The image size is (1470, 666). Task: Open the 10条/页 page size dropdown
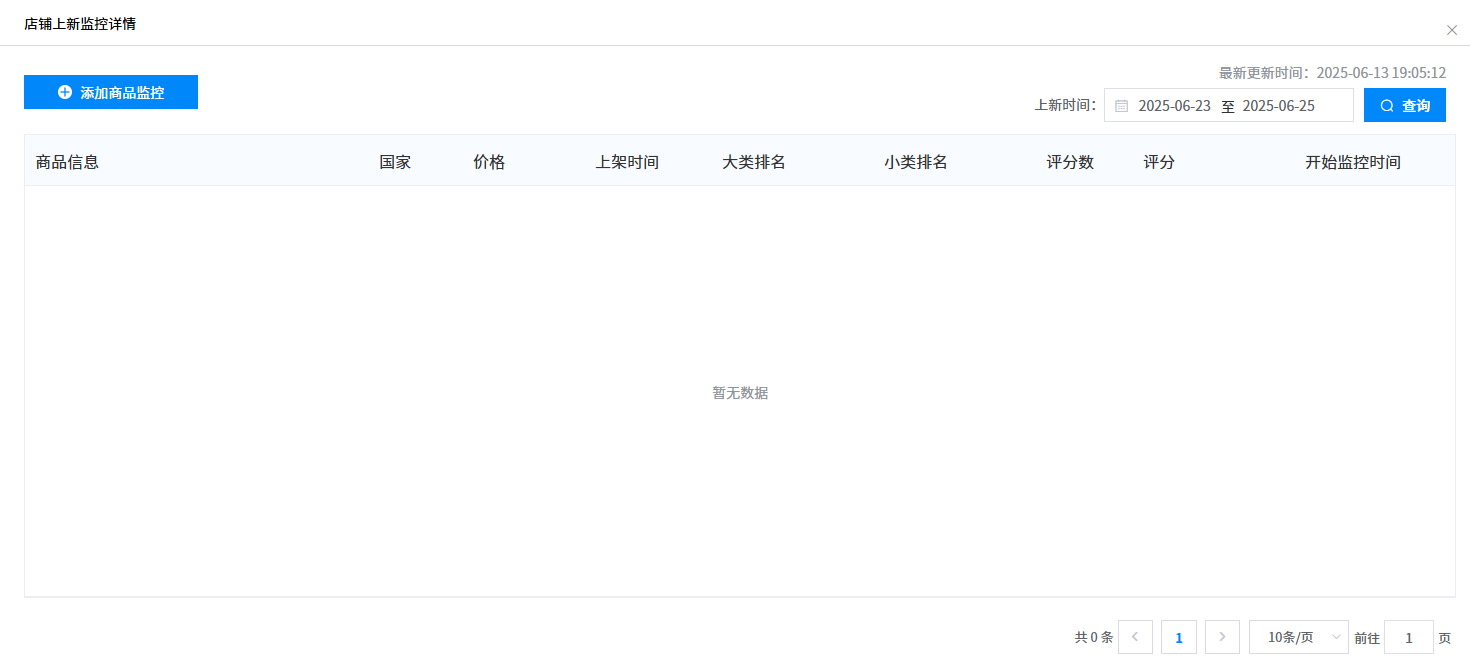1298,637
